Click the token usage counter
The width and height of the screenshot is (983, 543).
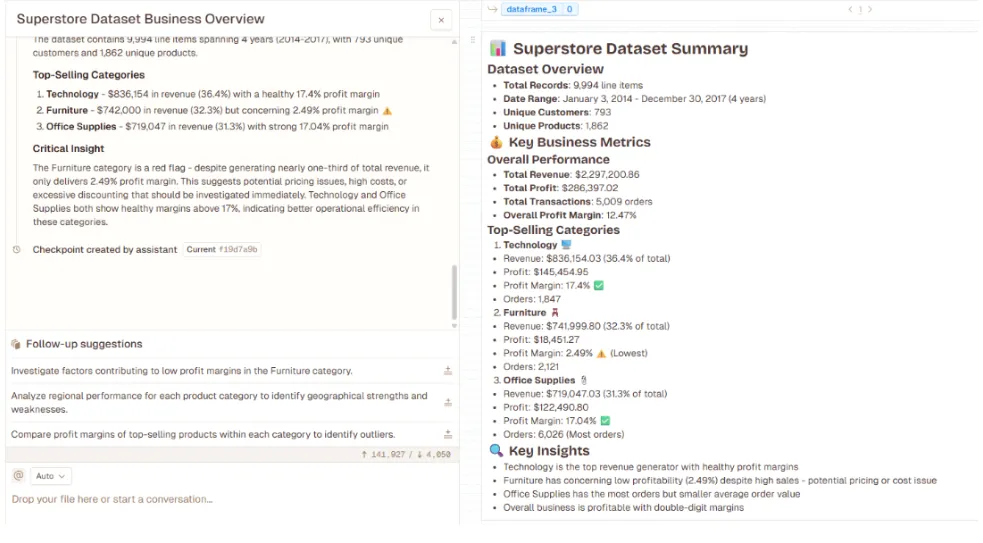coord(406,455)
